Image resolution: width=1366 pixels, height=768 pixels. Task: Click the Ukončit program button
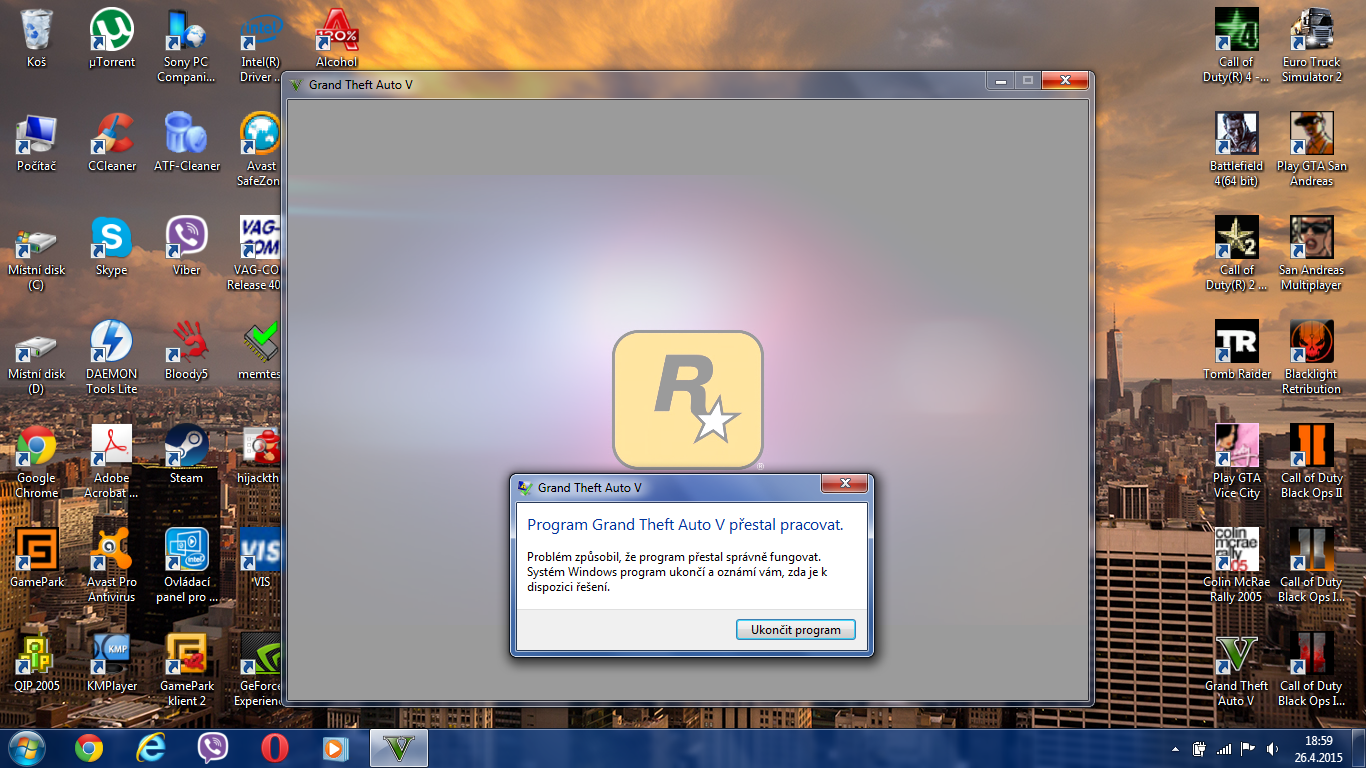click(796, 630)
